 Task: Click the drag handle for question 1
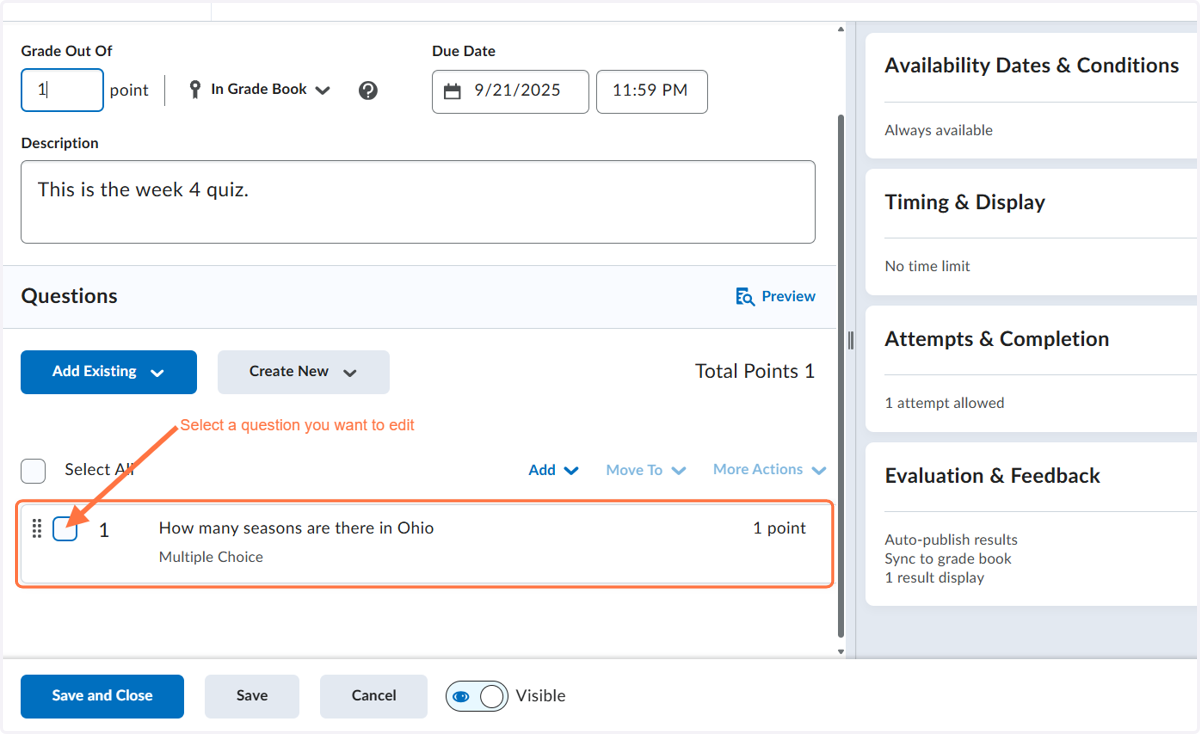click(37, 528)
